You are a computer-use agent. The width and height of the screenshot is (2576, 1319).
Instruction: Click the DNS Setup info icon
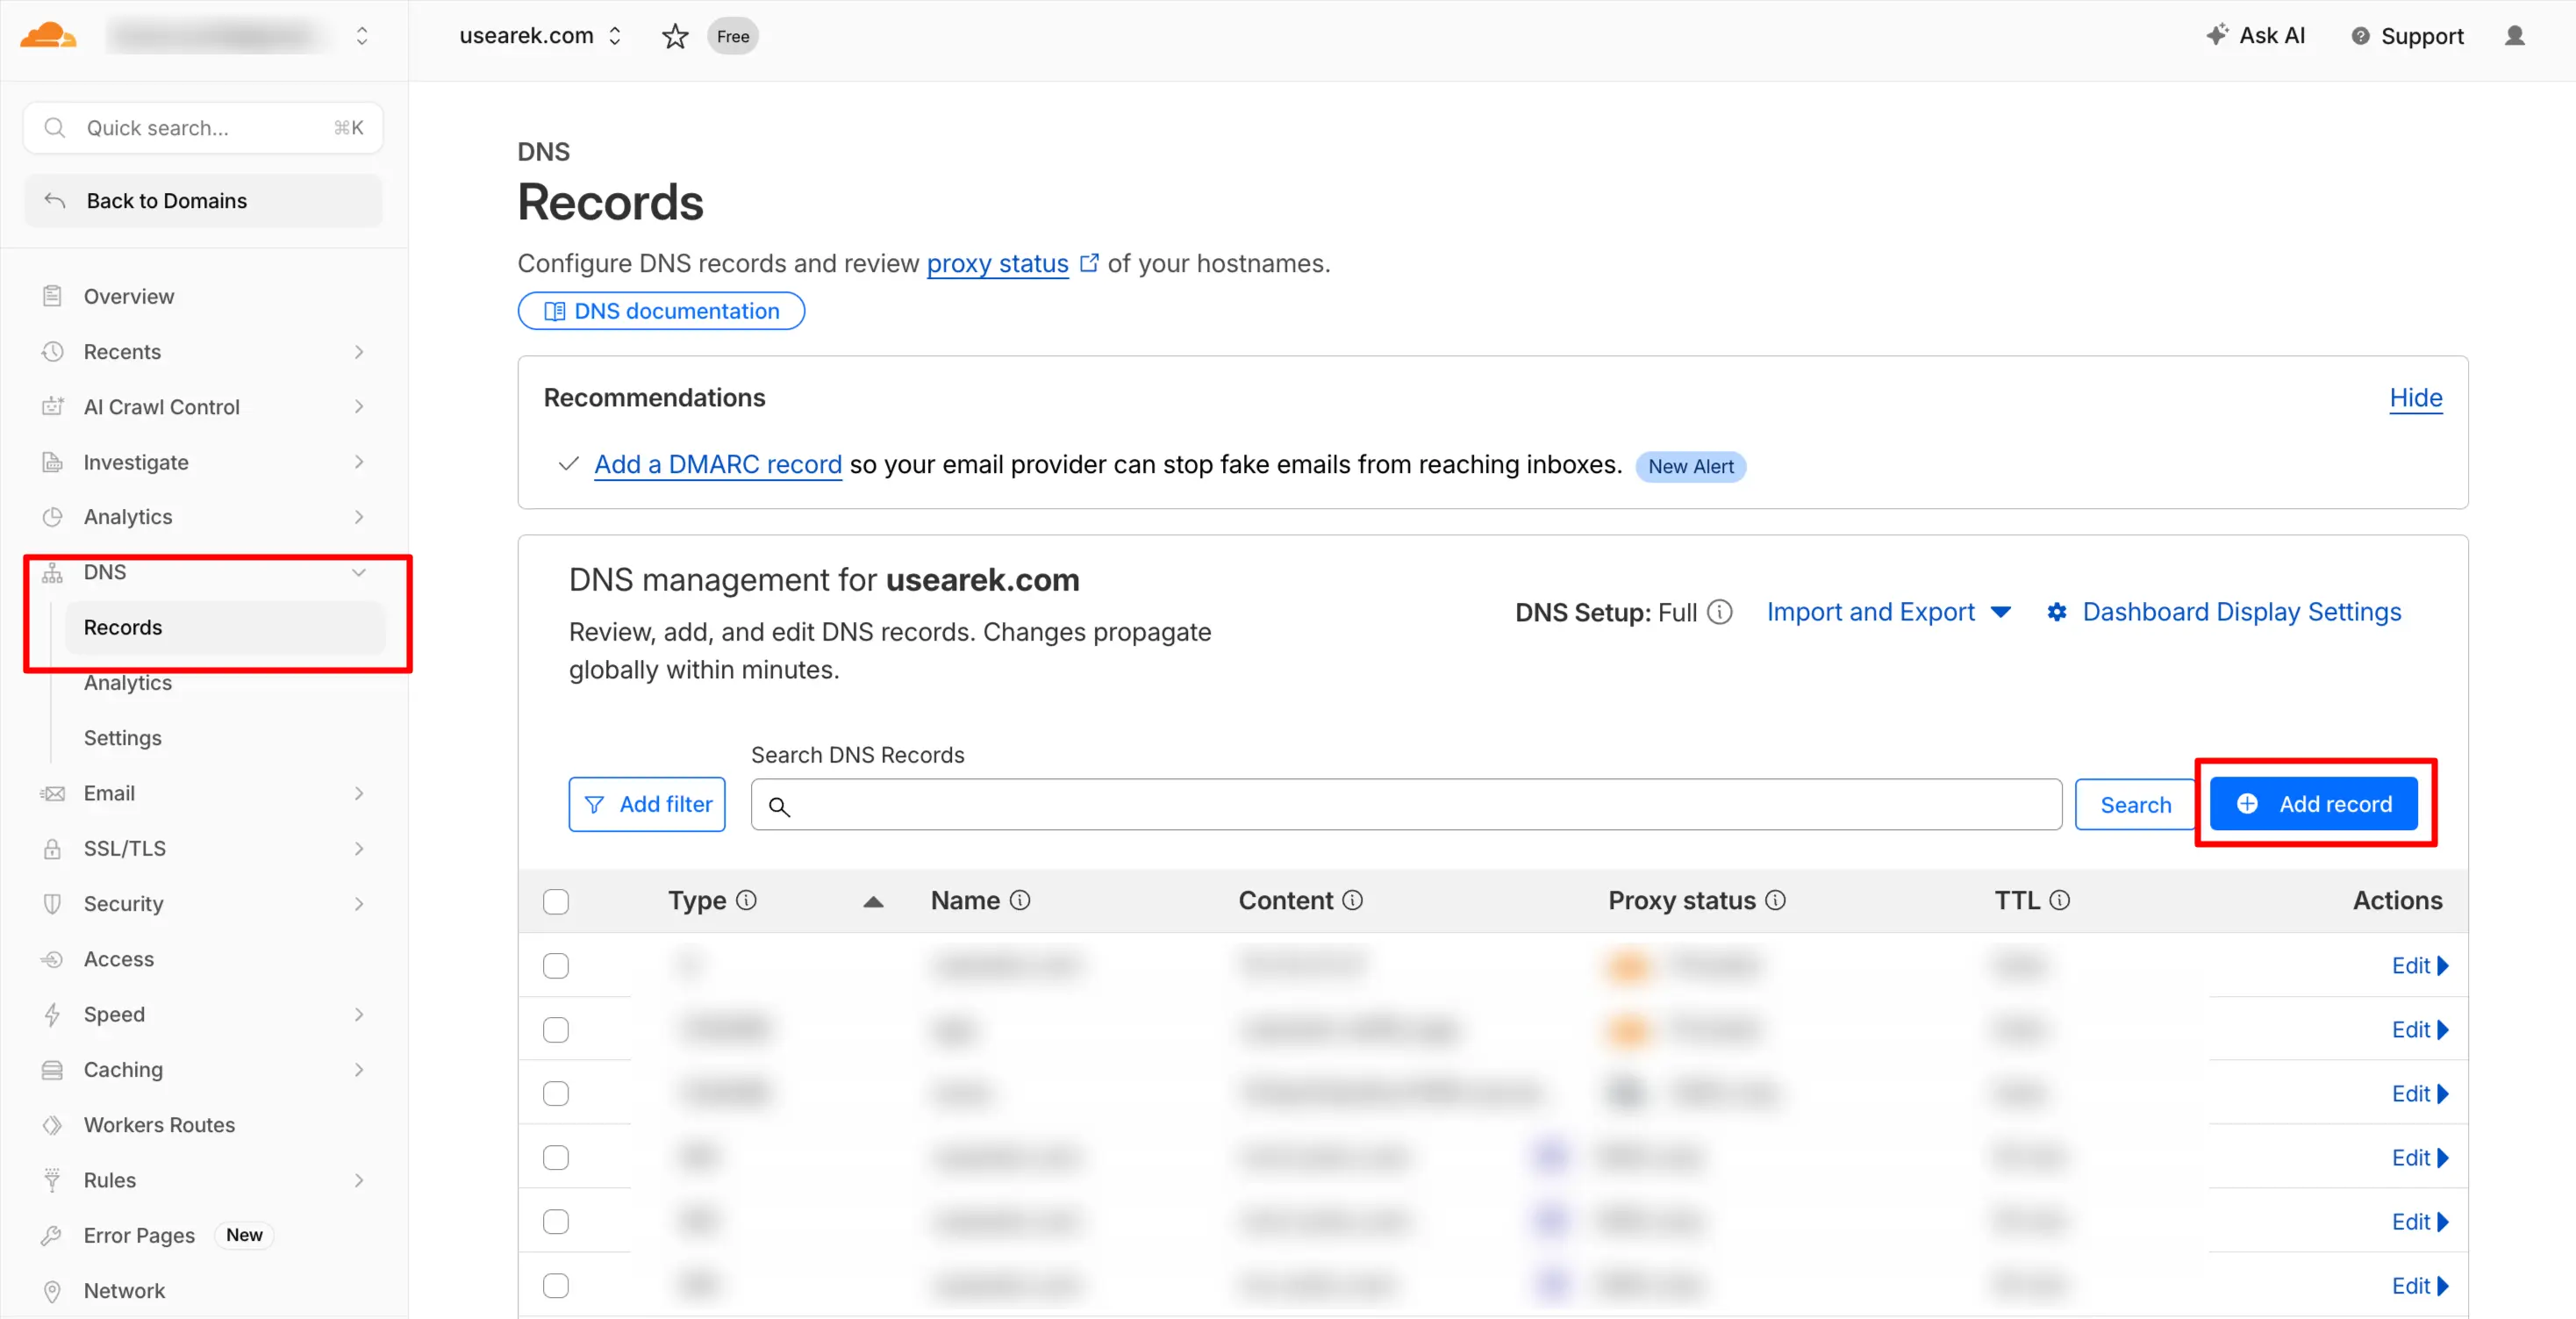[1719, 612]
